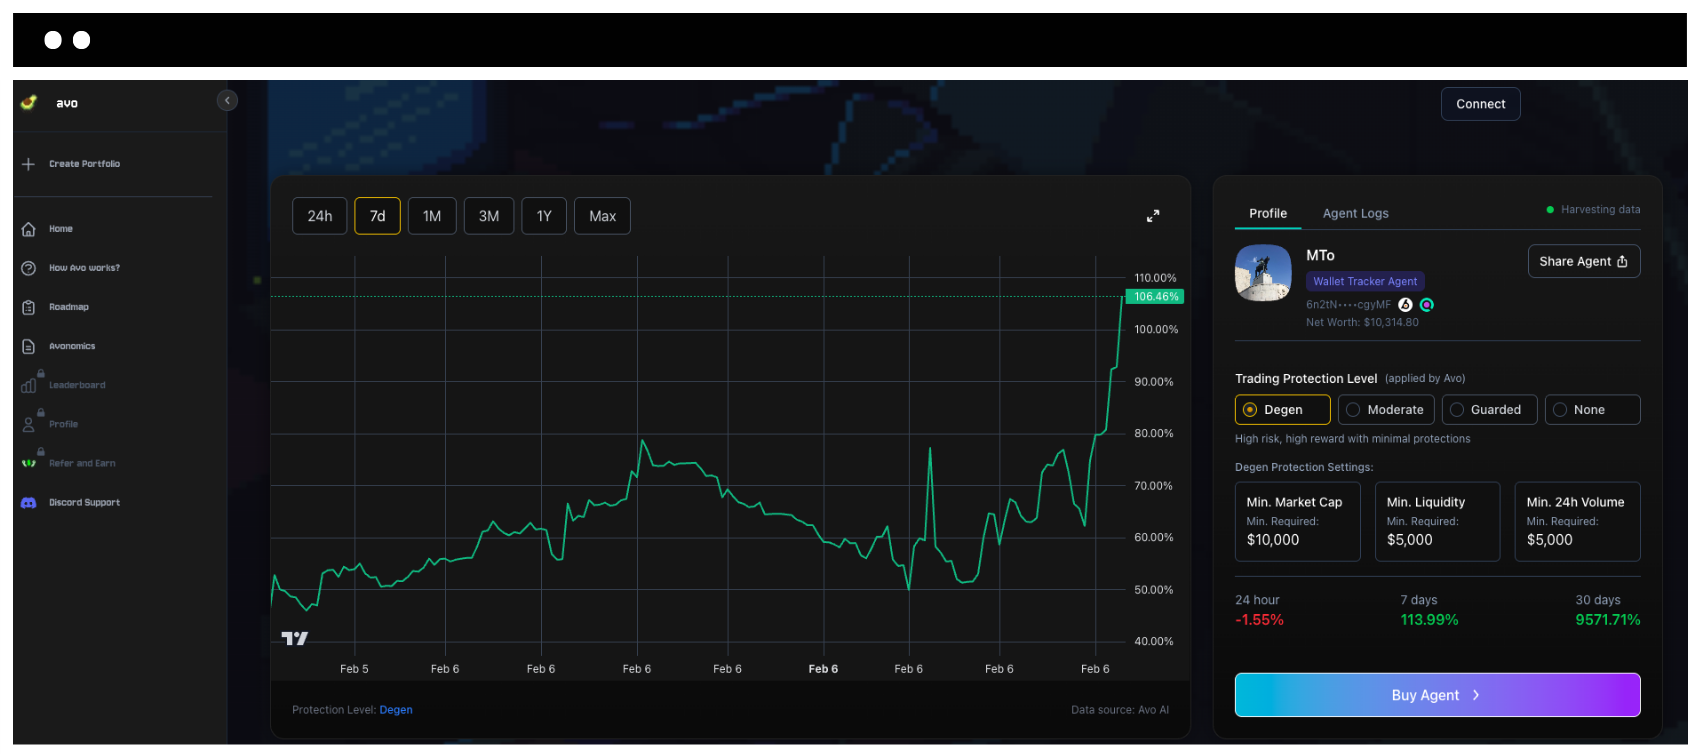Click the bold Feb 6 date label
This screenshot has width=1700, height=754.
point(823,669)
